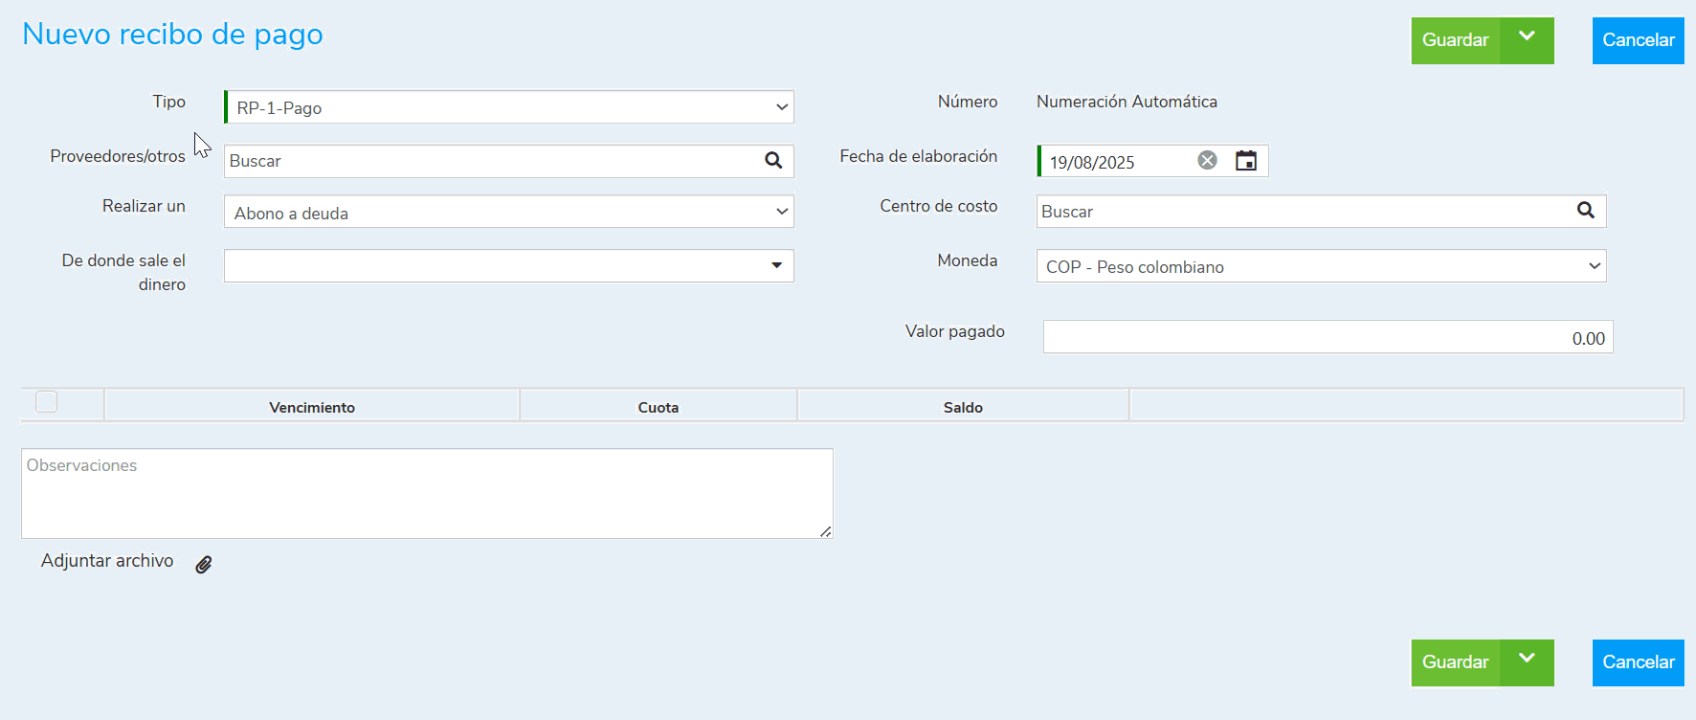This screenshot has height=720, width=1696.
Task: Focus the Valor pagado input field
Action: (1327, 338)
